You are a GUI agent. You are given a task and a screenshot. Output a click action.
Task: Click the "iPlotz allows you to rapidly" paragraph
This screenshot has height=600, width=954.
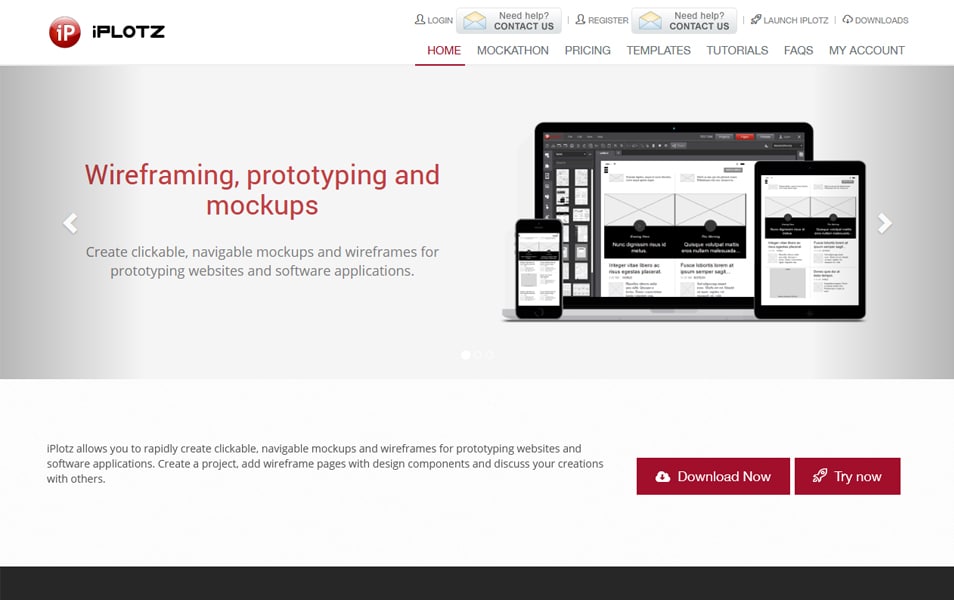325,464
